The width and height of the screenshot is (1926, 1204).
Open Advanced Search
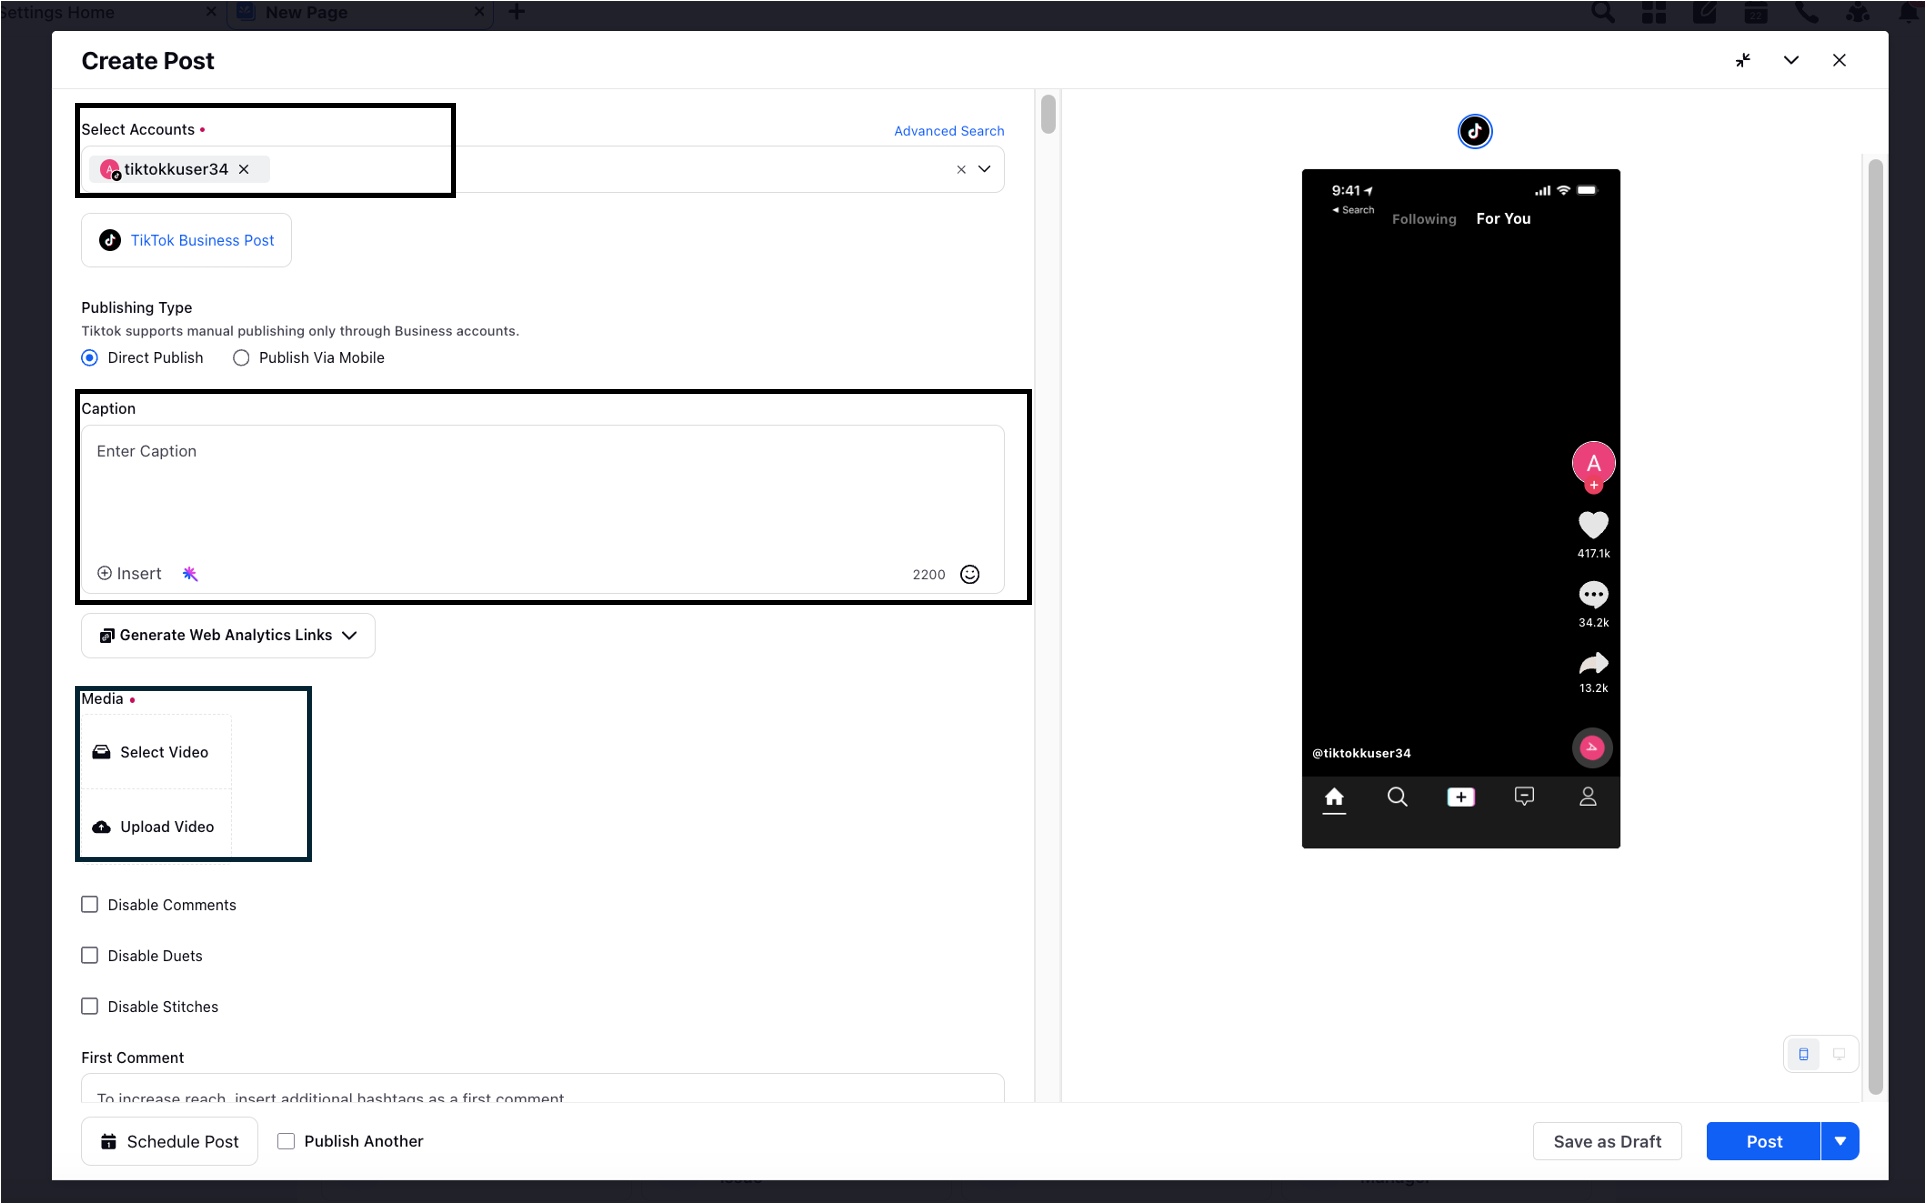point(949,131)
